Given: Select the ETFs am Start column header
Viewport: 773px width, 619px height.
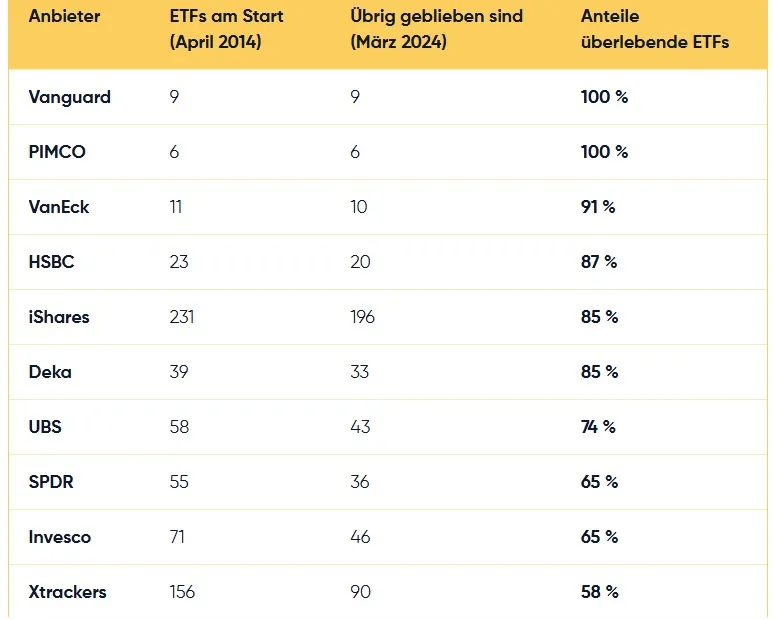Looking at the screenshot, I should coord(226,29).
